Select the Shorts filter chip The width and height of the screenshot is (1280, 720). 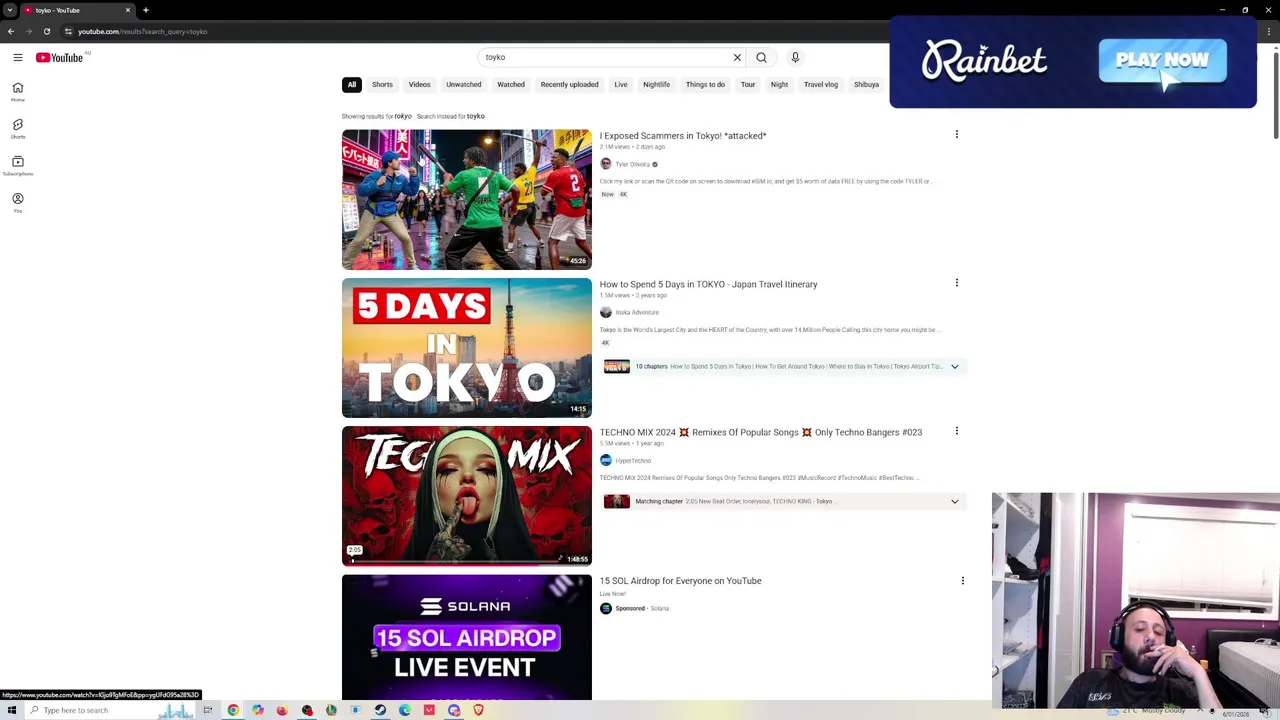(x=383, y=85)
